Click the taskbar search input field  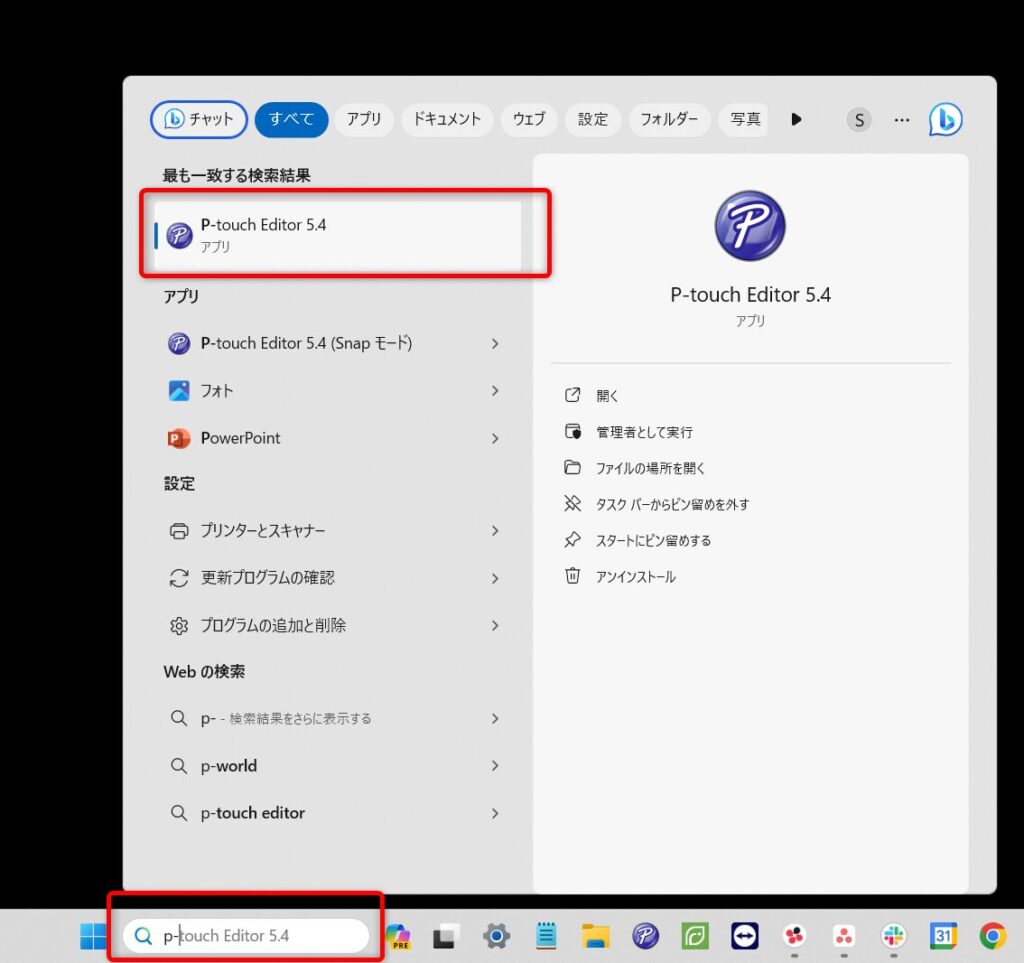pos(246,936)
